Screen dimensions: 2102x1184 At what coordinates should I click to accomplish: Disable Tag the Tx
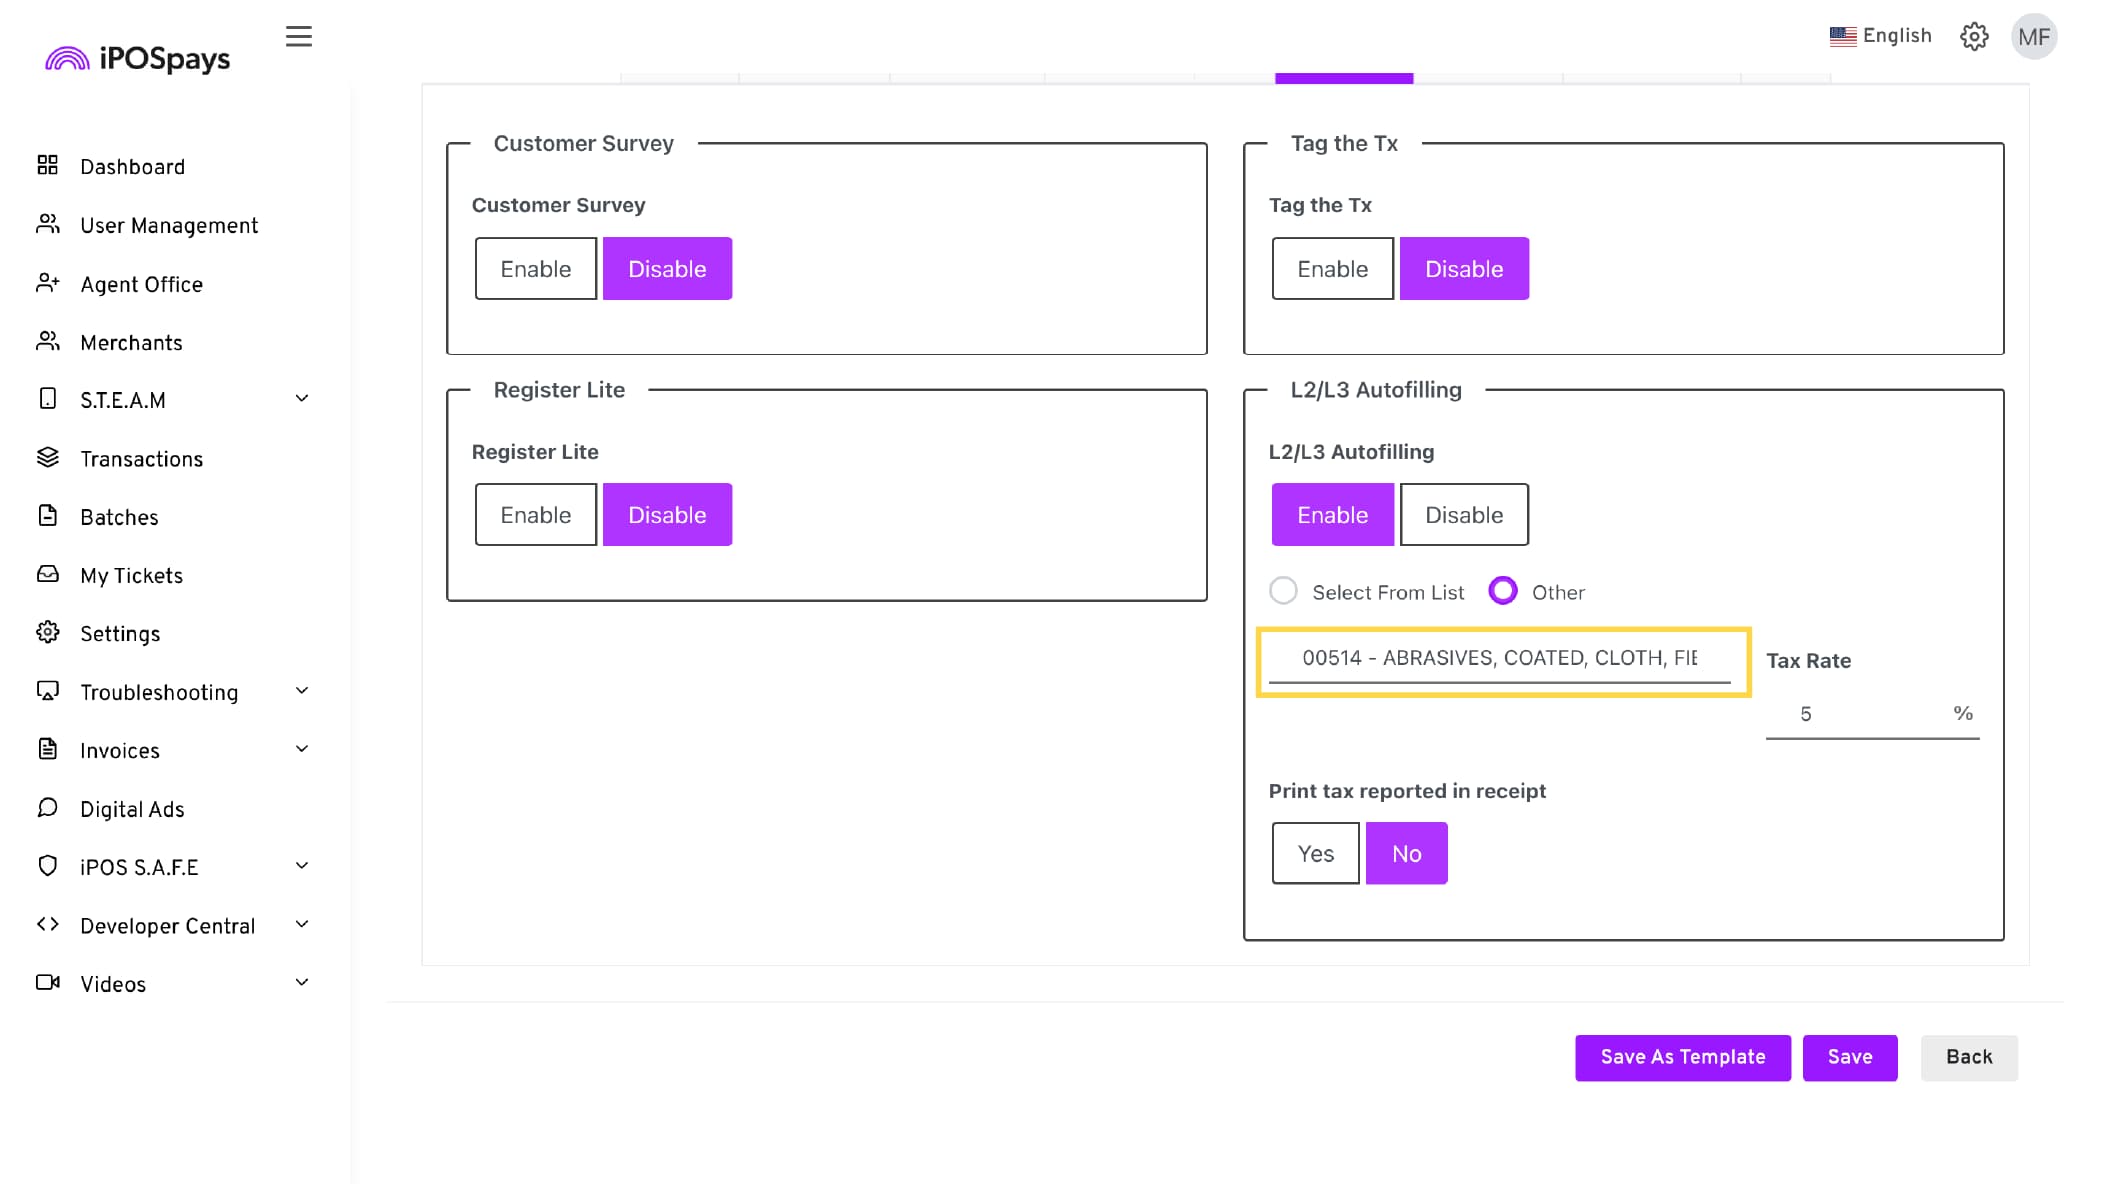(x=1464, y=269)
